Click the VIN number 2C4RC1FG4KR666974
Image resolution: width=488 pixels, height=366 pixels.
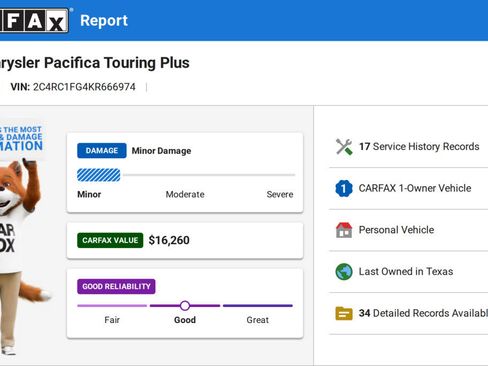(84, 87)
